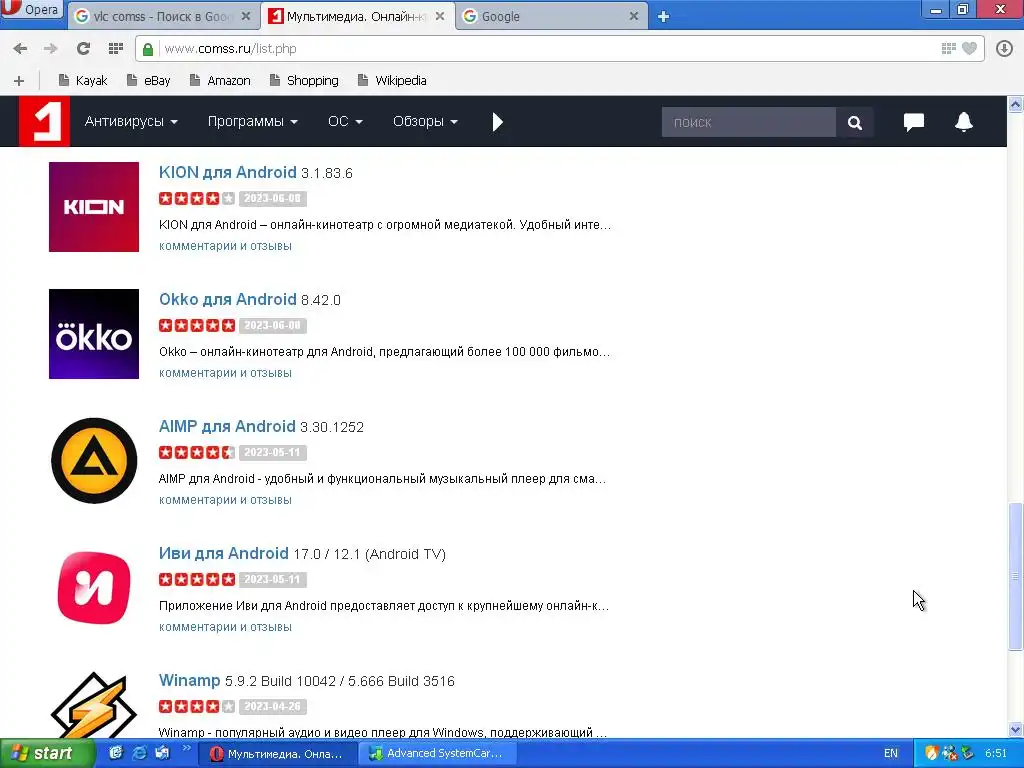Open the Shopping bookmark
Viewport: 1024px width, 768px height.
(x=304, y=81)
